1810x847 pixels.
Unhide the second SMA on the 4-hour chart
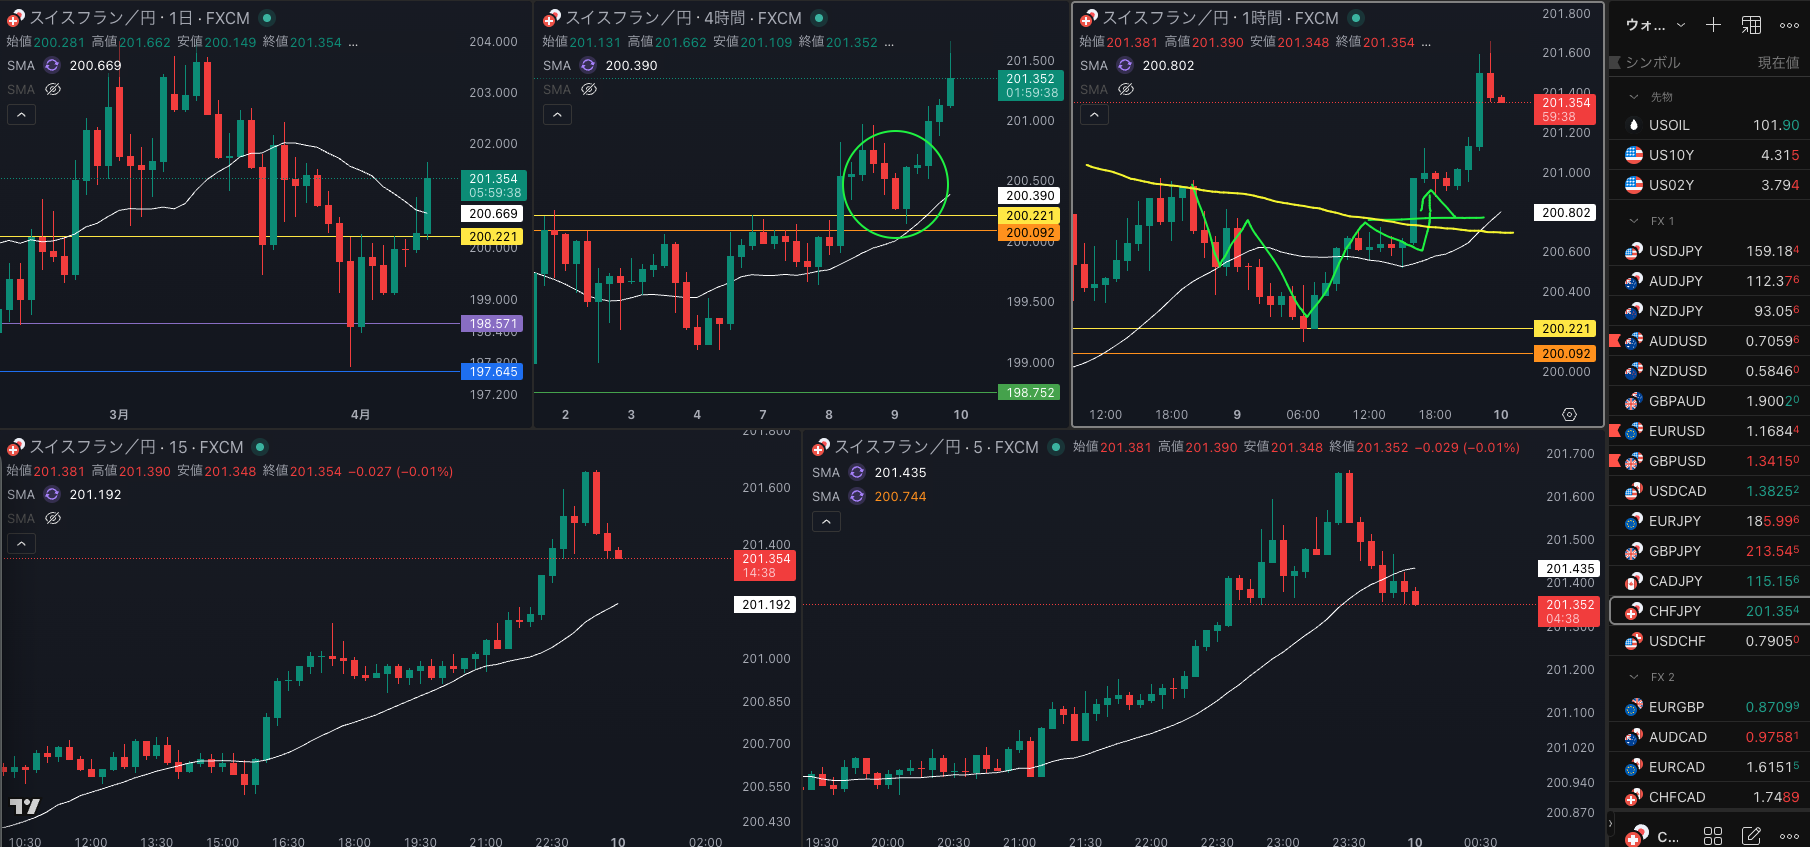tap(589, 89)
